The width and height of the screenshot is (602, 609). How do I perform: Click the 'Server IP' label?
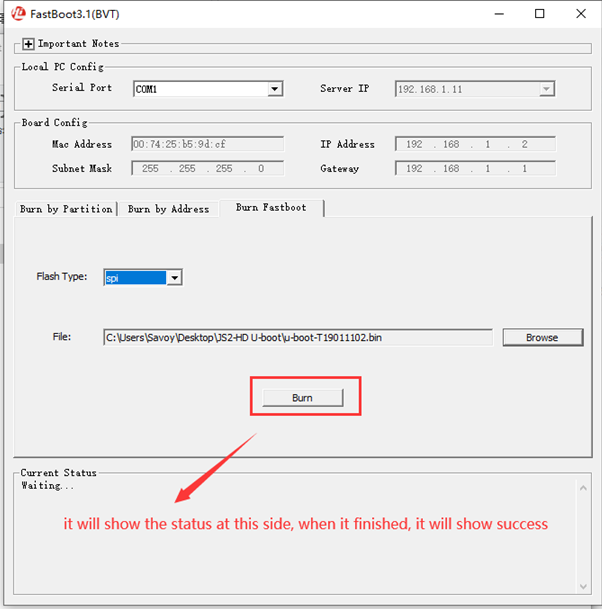(344, 89)
